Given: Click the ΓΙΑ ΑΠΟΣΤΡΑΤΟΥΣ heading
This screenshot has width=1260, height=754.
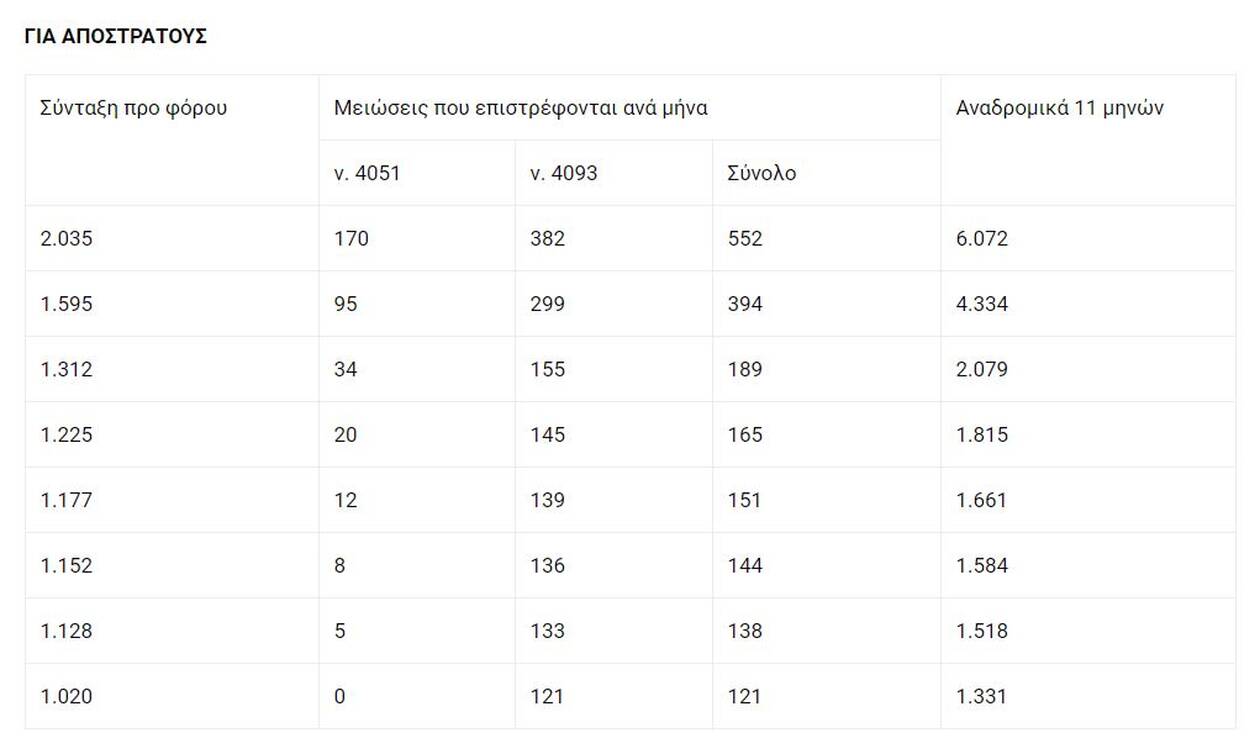Looking at the screenshot, I should [115, 36].
